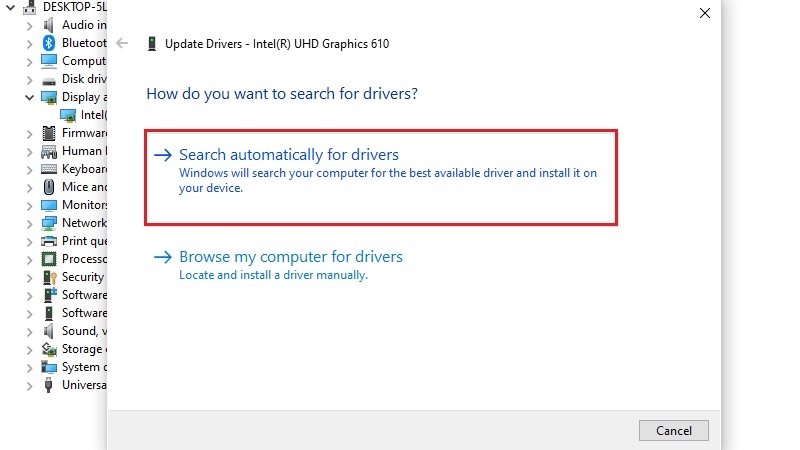This screenshot has width=800, height=450.
Task: Click the System devices icon
Action: [x=49, y=367]
